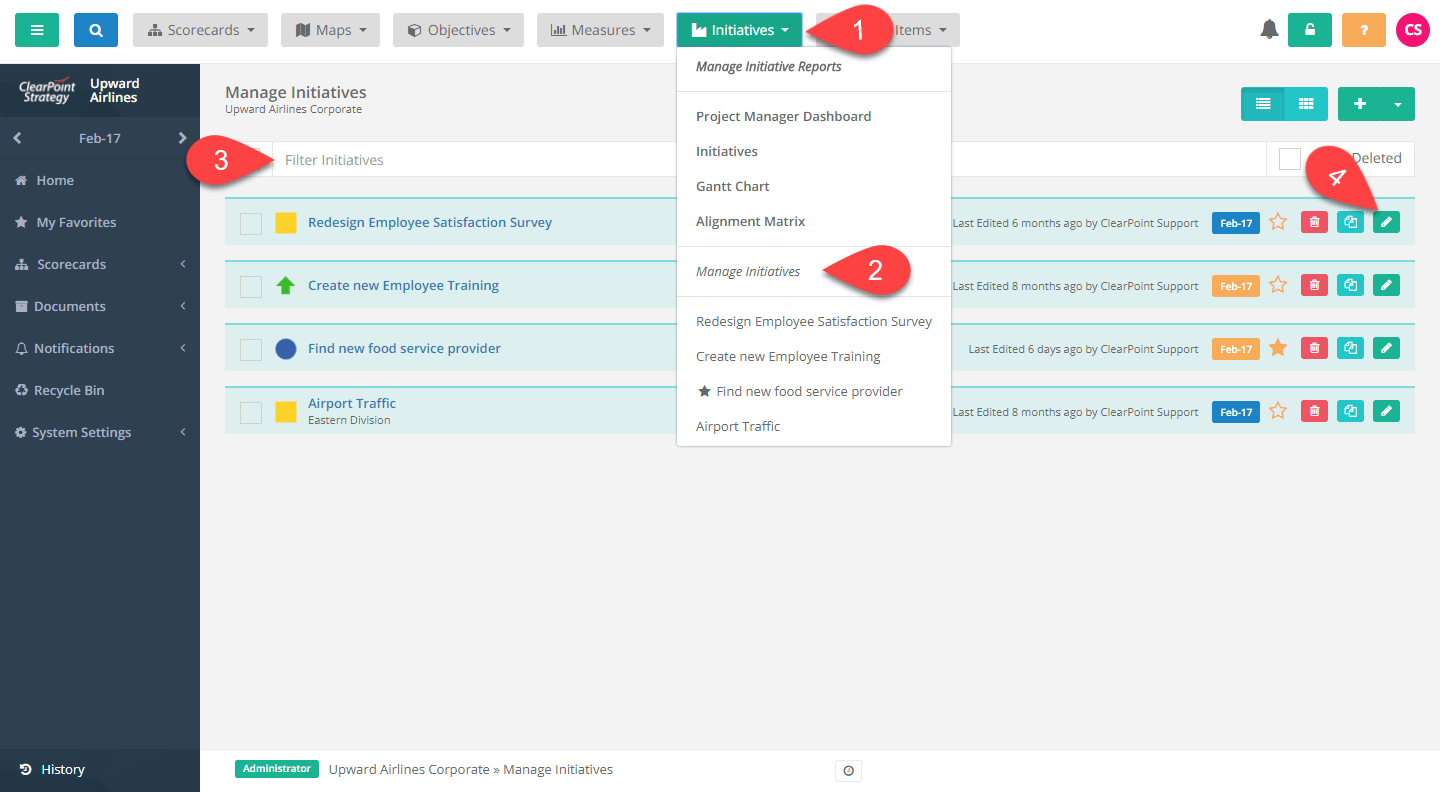This screenshot has height=792, width=1440.
Task: Expand the Scorecards section in the sidebar
Action: (x=99, y=264)
